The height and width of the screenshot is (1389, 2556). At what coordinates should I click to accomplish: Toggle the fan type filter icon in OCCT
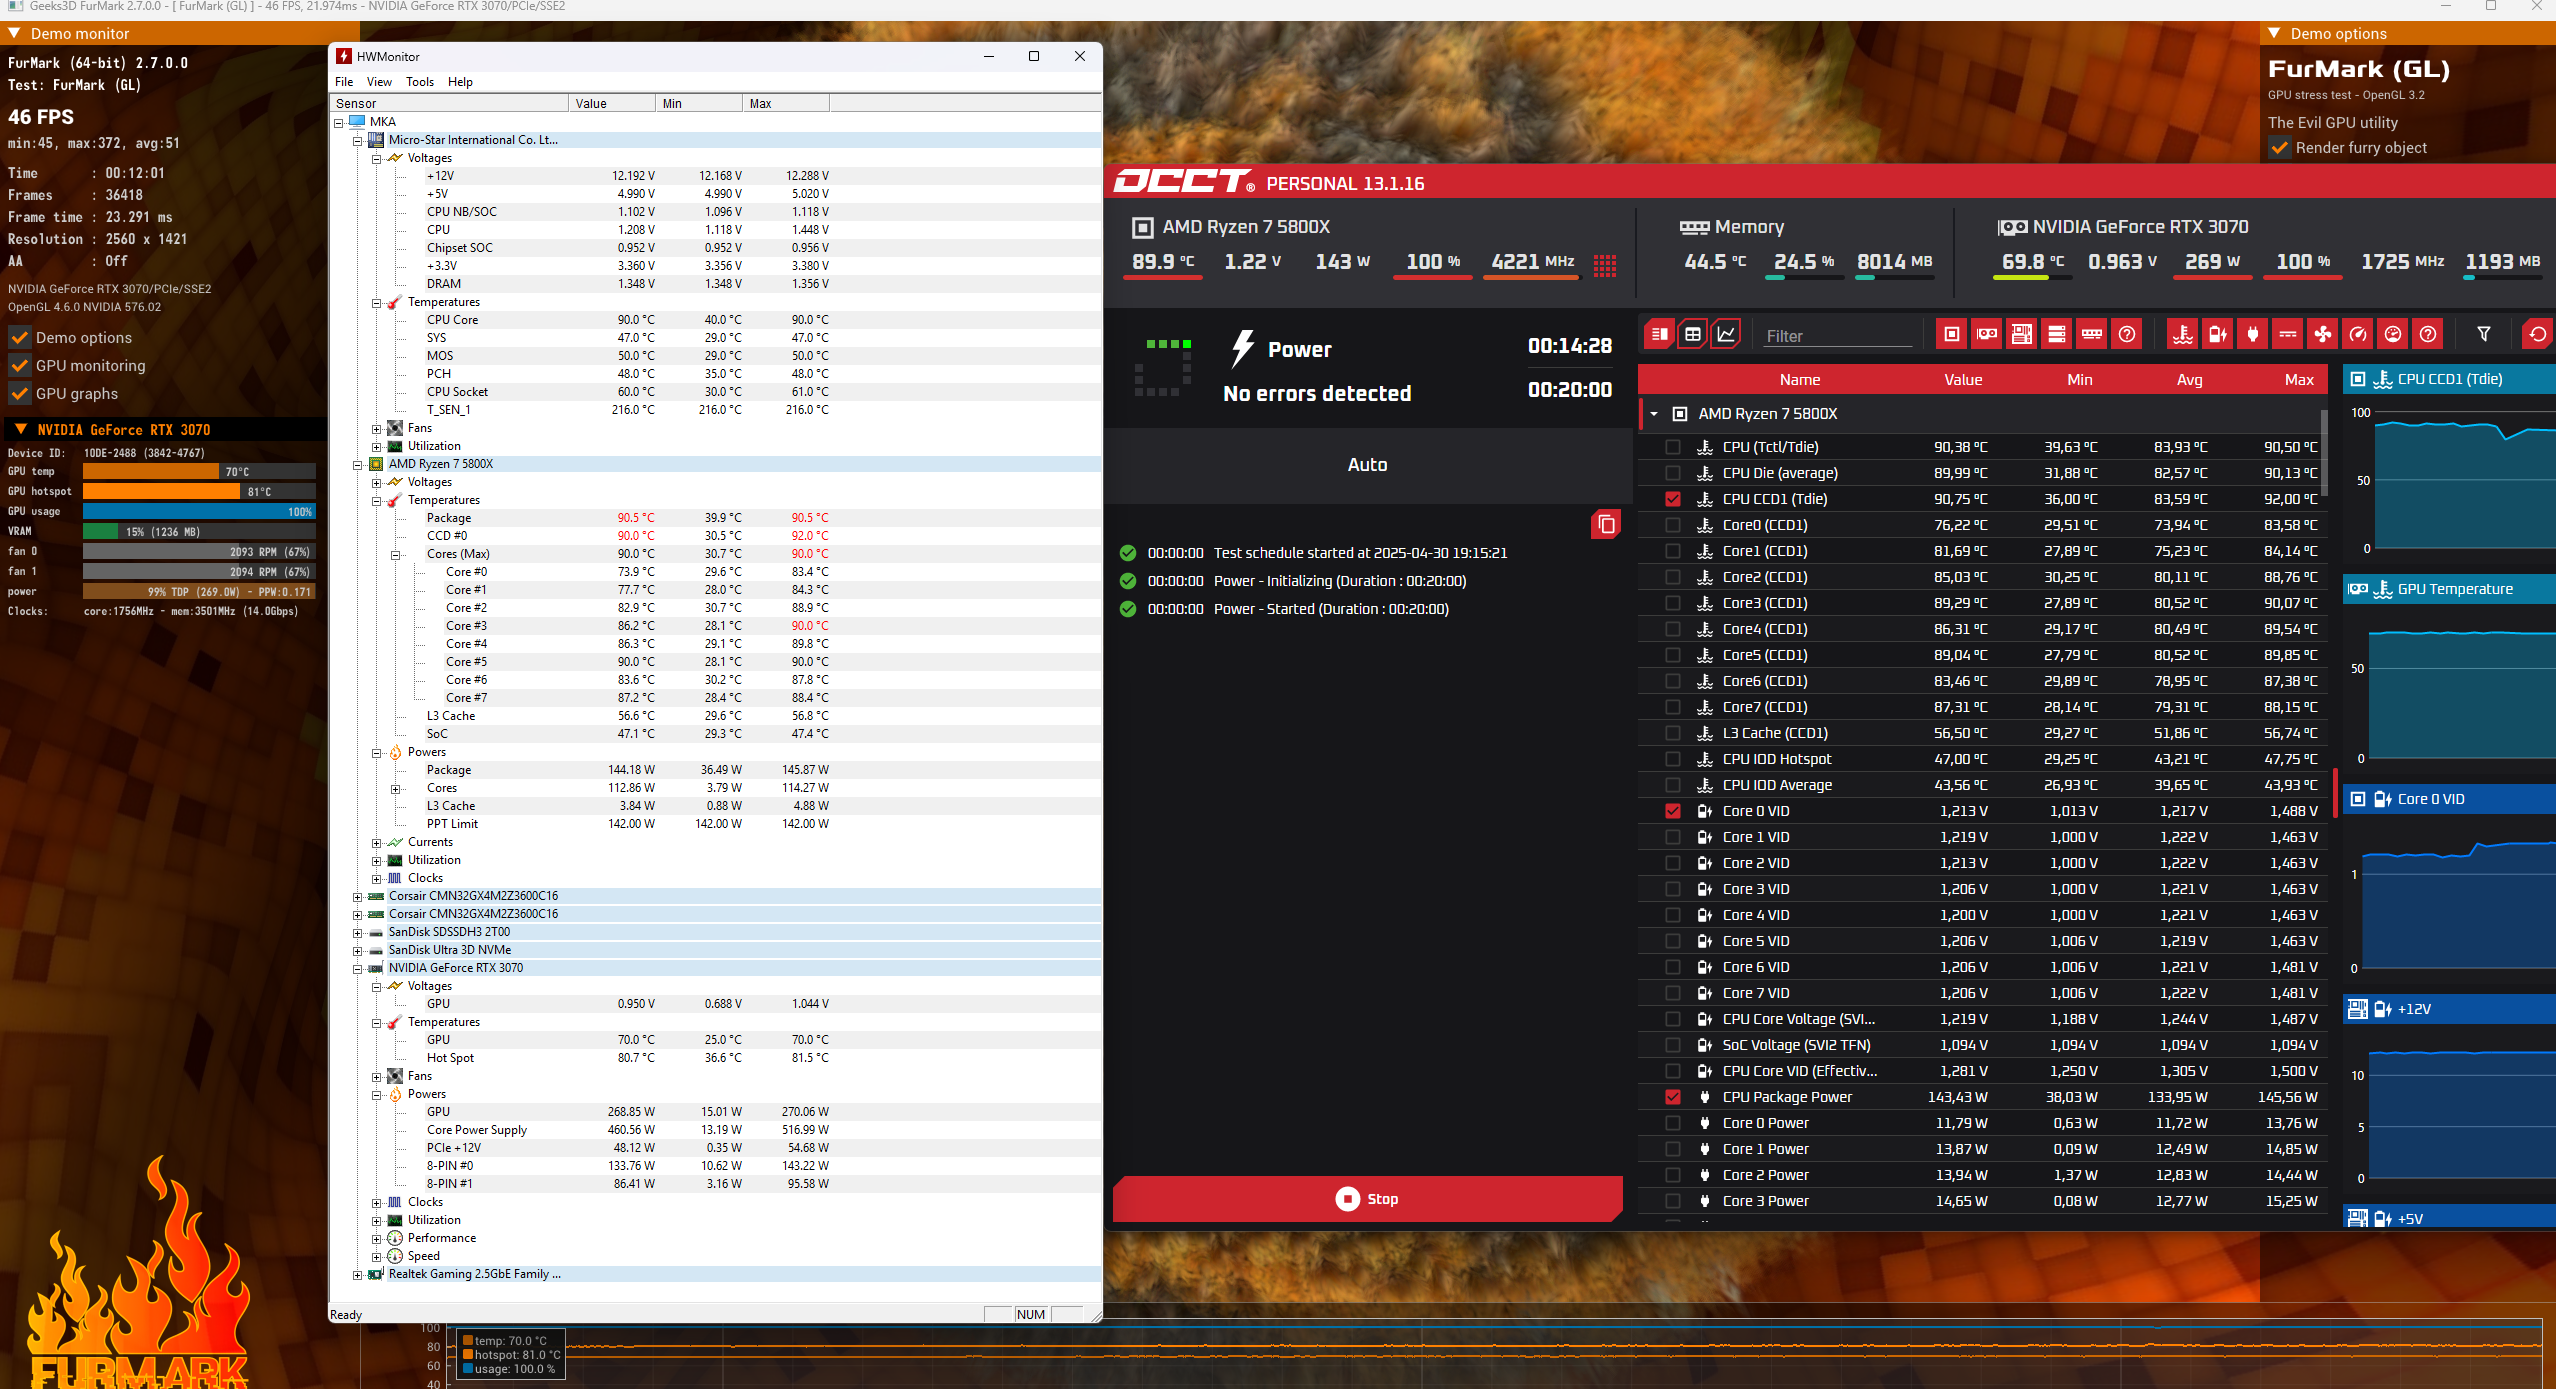(2323, 334)
